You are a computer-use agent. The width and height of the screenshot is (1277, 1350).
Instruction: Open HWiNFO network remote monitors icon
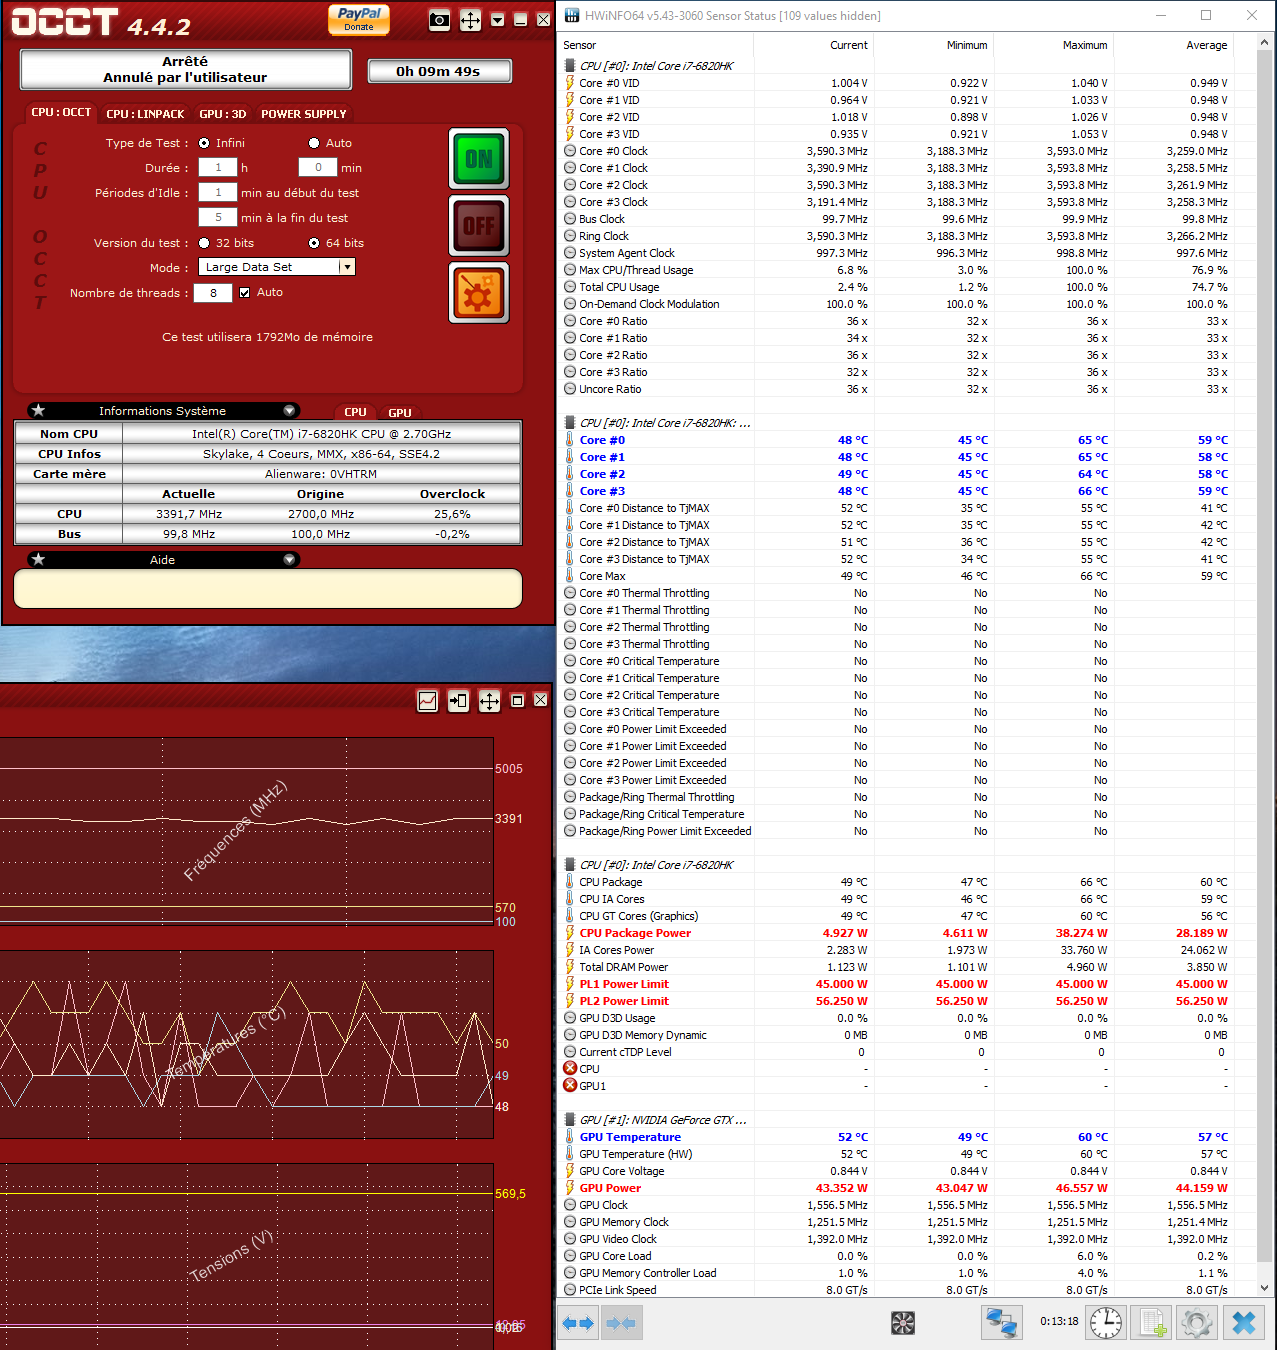[x=1001, y=1323]
